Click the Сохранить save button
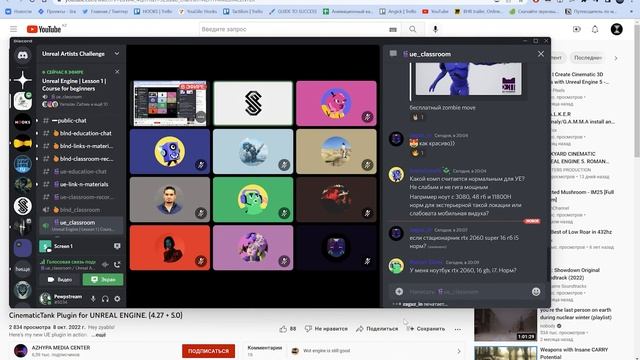The width and height of the screenshot is (640, 360). click(426, 329)
